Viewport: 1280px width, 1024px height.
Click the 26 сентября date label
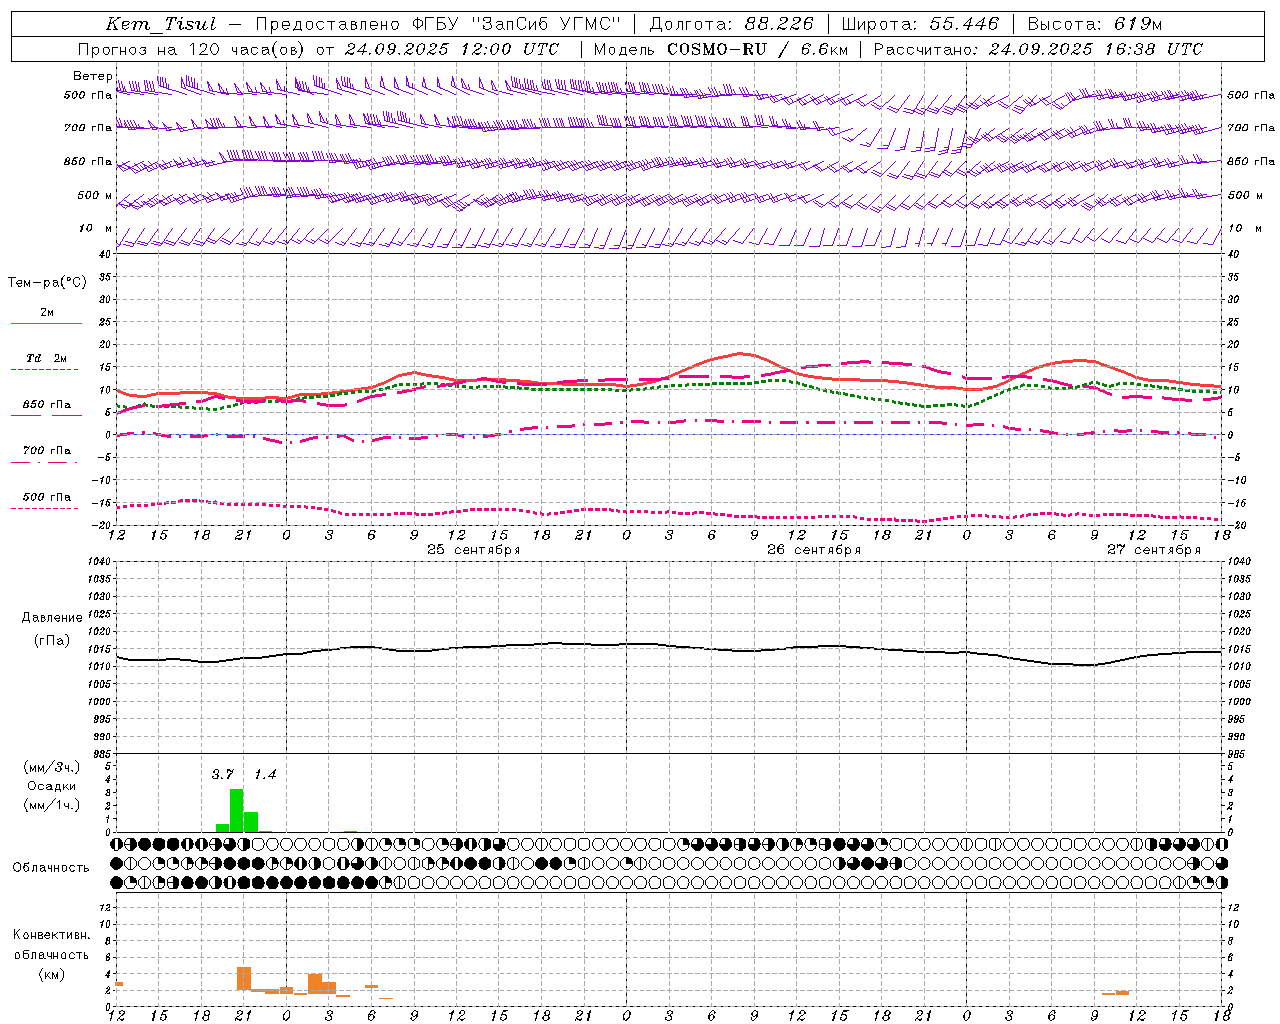(814, 550)
